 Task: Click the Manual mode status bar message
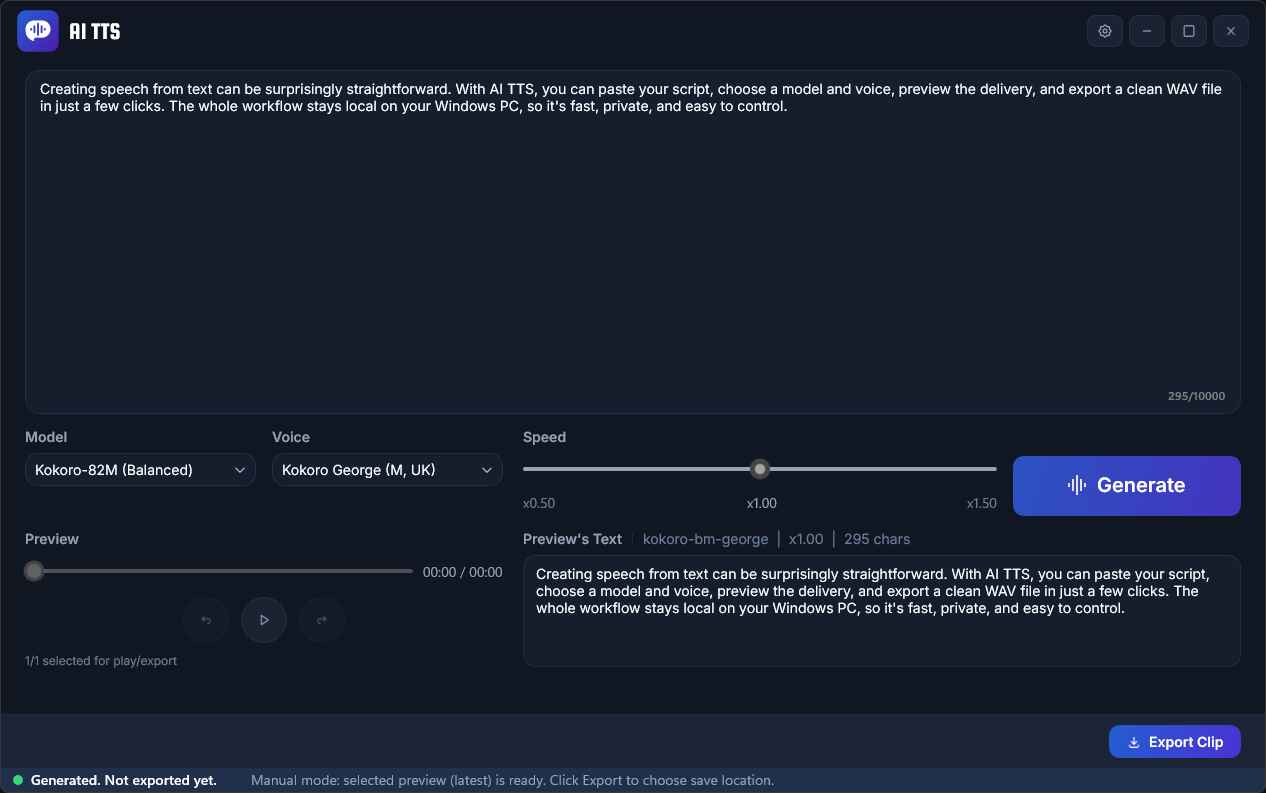coord(512,780)
